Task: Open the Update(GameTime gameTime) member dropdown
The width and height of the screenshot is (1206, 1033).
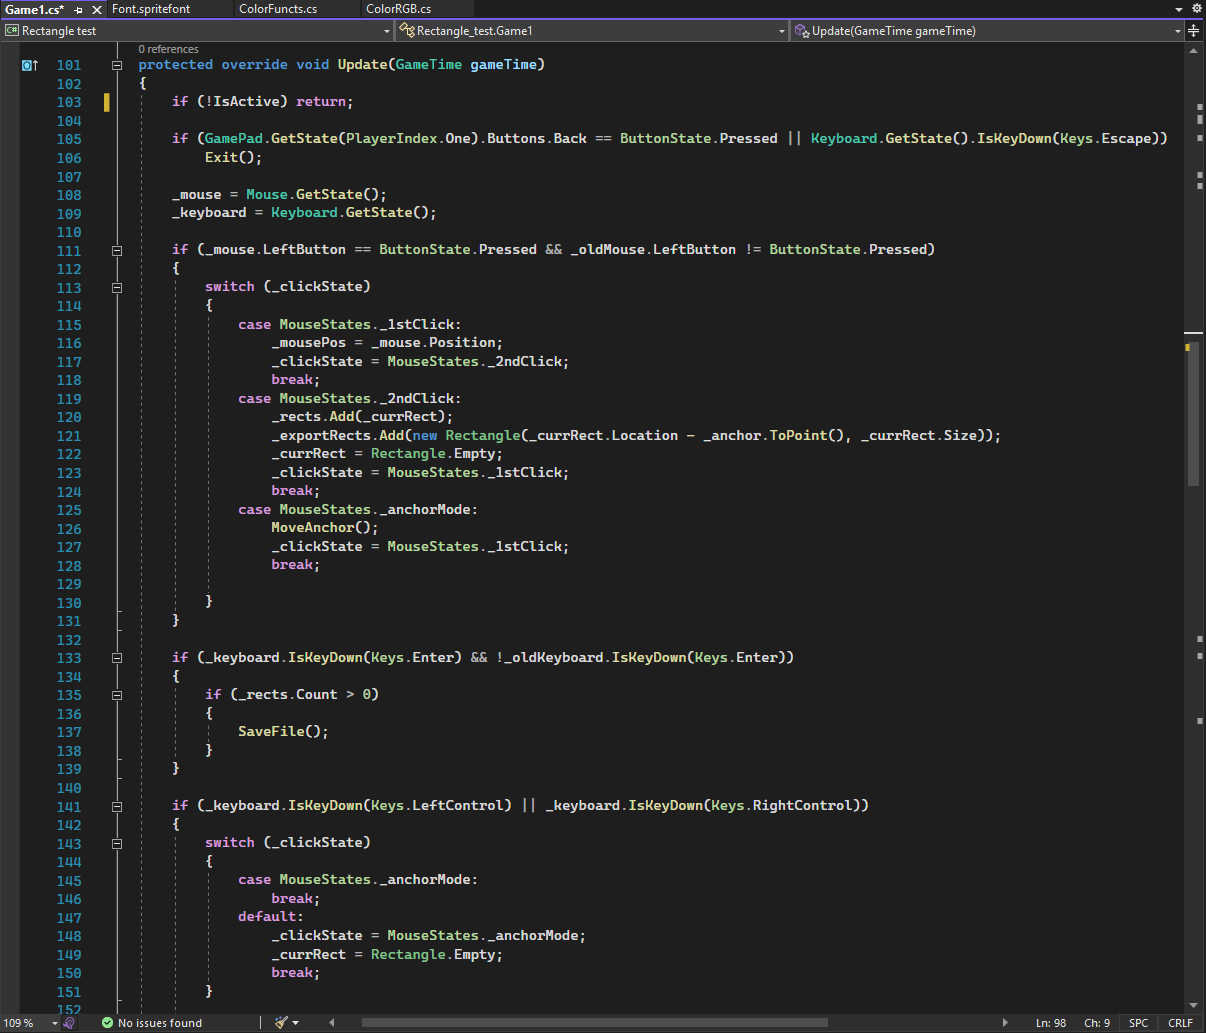Action: point(988,31)
